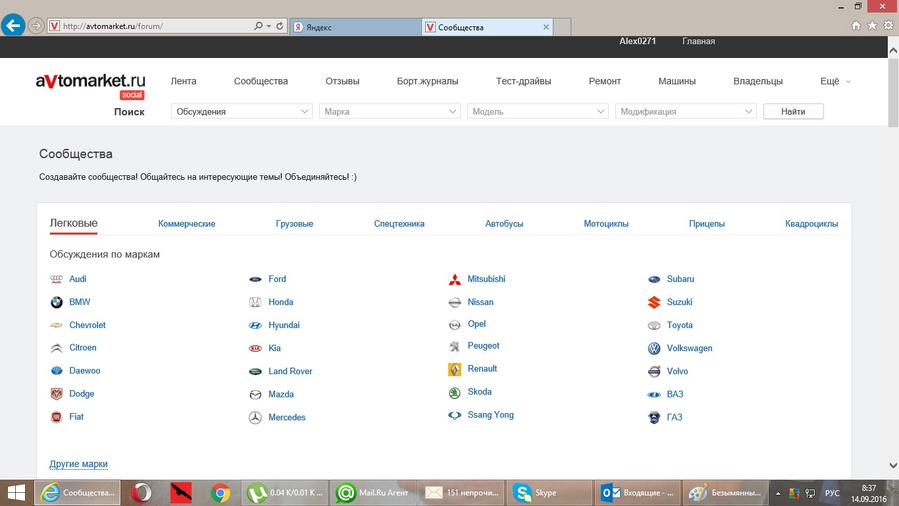This screenshot has height=506, width=899.
Task: Click the Volvo logo icon
Action: pyautogui.click(x=654, y=371)
